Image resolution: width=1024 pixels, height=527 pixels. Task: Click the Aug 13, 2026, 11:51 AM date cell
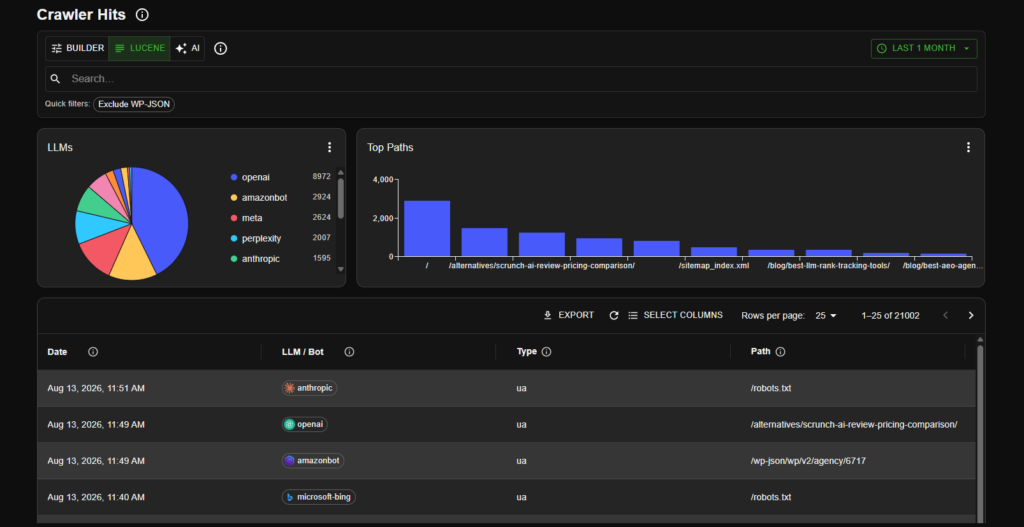96,389
